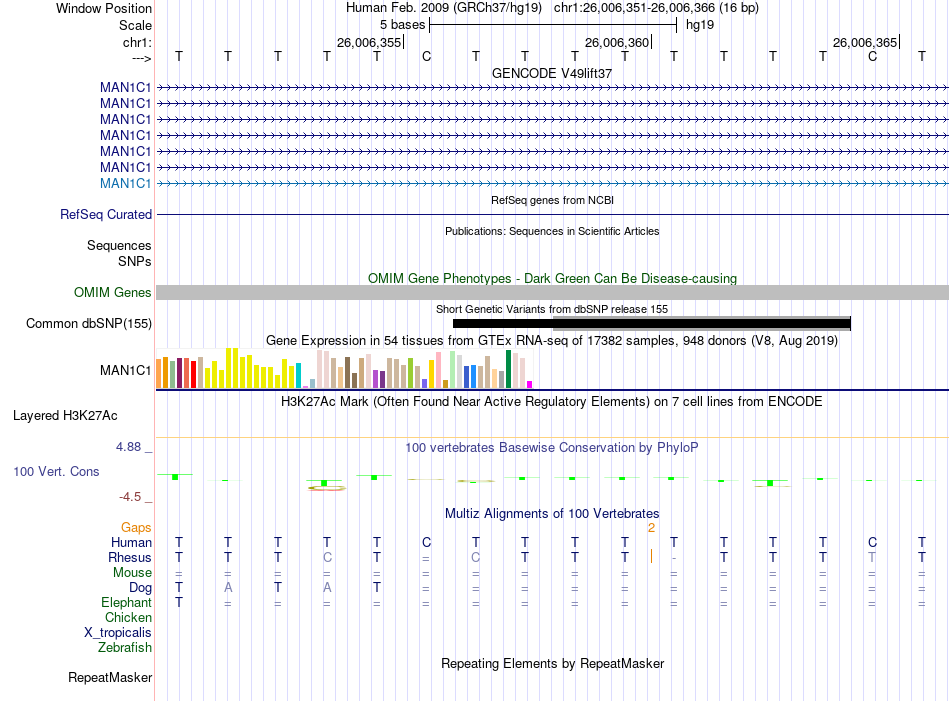Click the orange insertion bar in the Rhesus row

651,556
